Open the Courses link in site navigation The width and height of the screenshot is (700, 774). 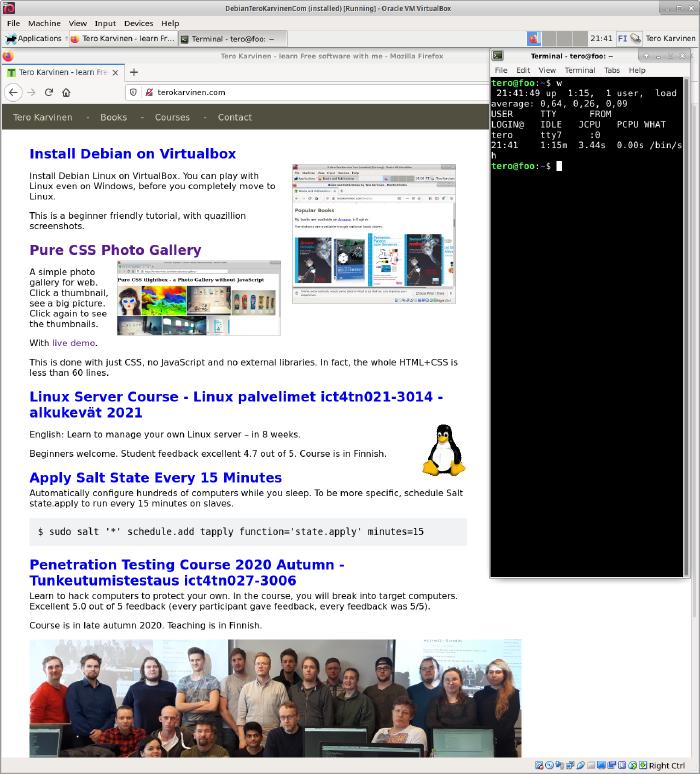pyautogui.click(x=172, y=117)
